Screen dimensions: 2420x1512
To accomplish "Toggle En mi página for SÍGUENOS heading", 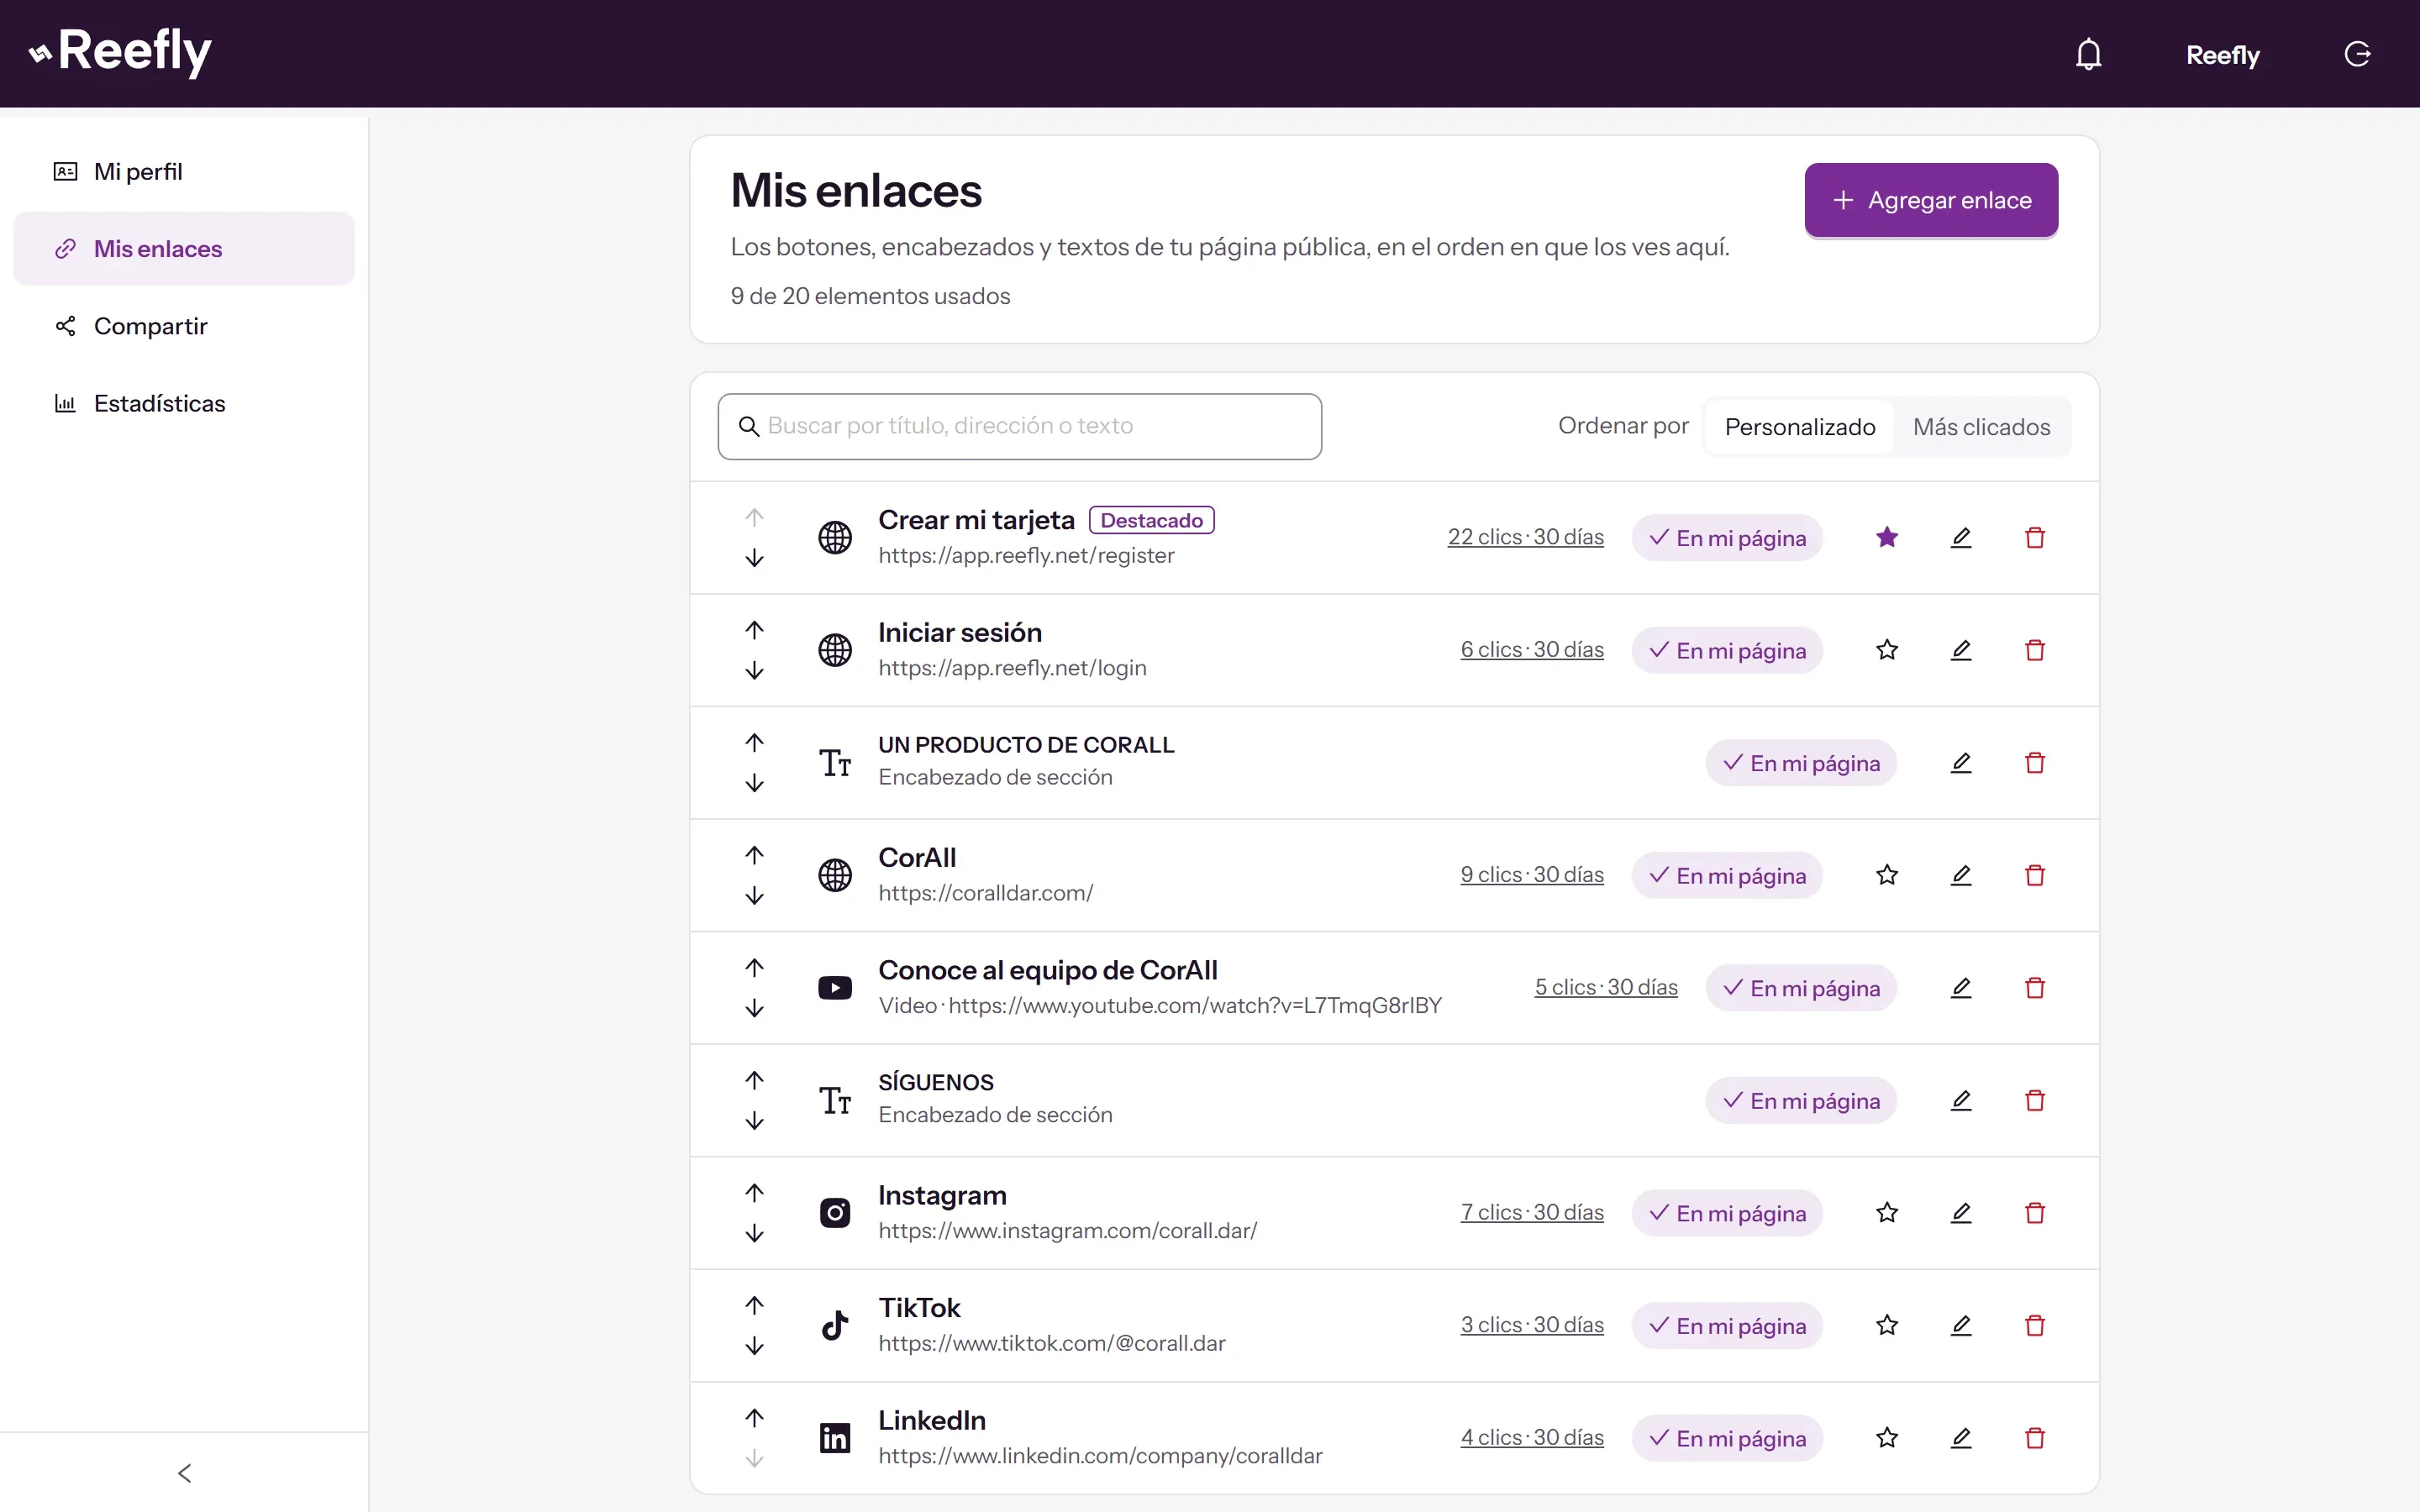I will (1801, 1100).
